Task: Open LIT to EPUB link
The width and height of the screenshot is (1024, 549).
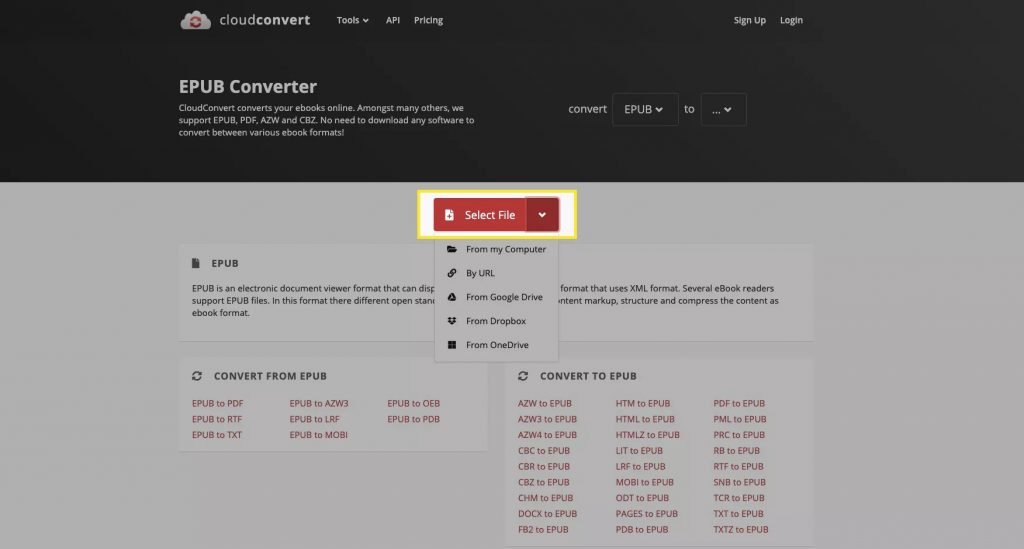Action: tap(639, 450)
